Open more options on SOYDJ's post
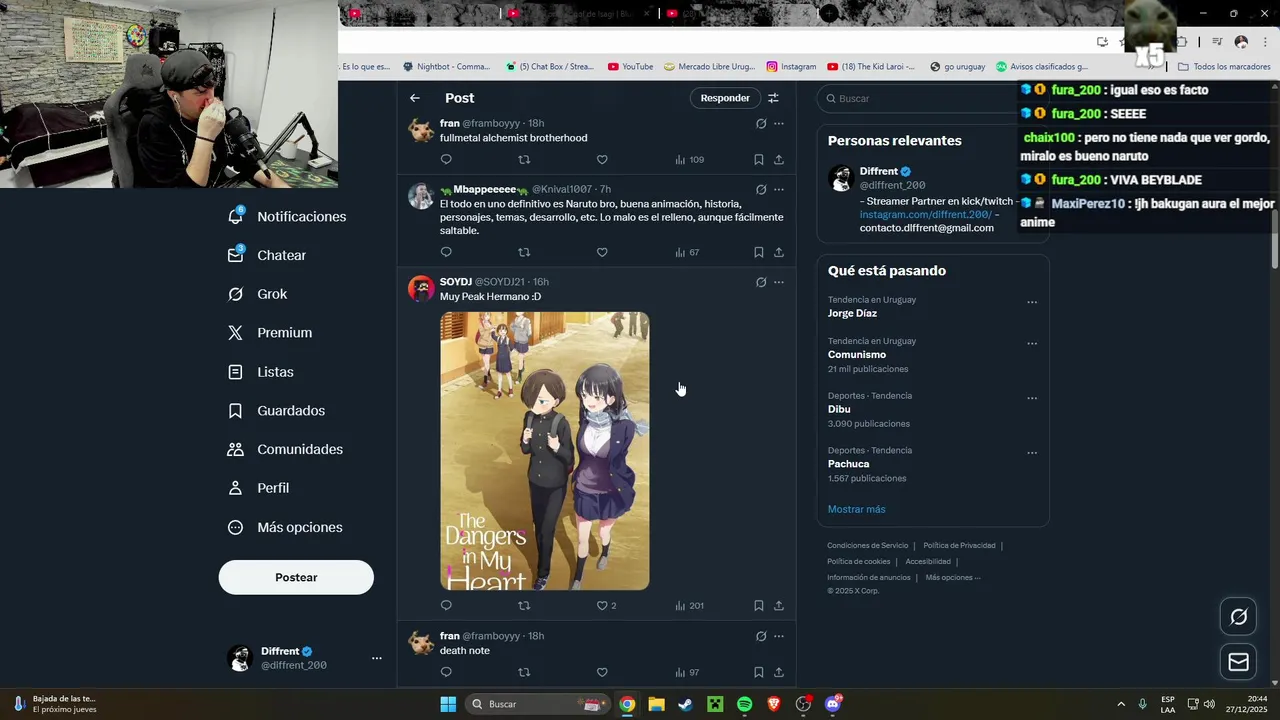This screenshot has height=720, width=1280. point(779,282)
